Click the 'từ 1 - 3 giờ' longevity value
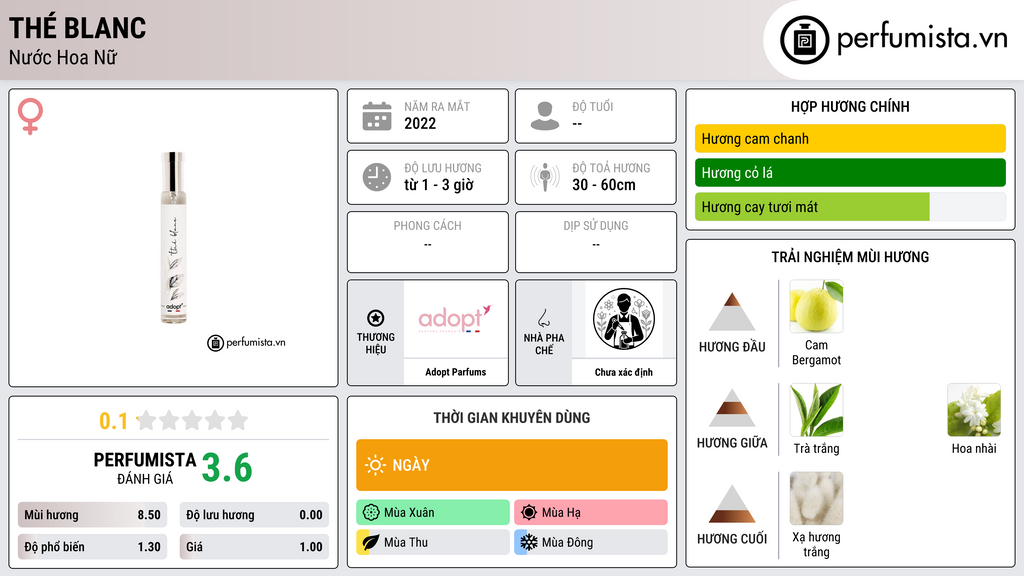This screenshot has width=1024, height=576. pos(439,185)
